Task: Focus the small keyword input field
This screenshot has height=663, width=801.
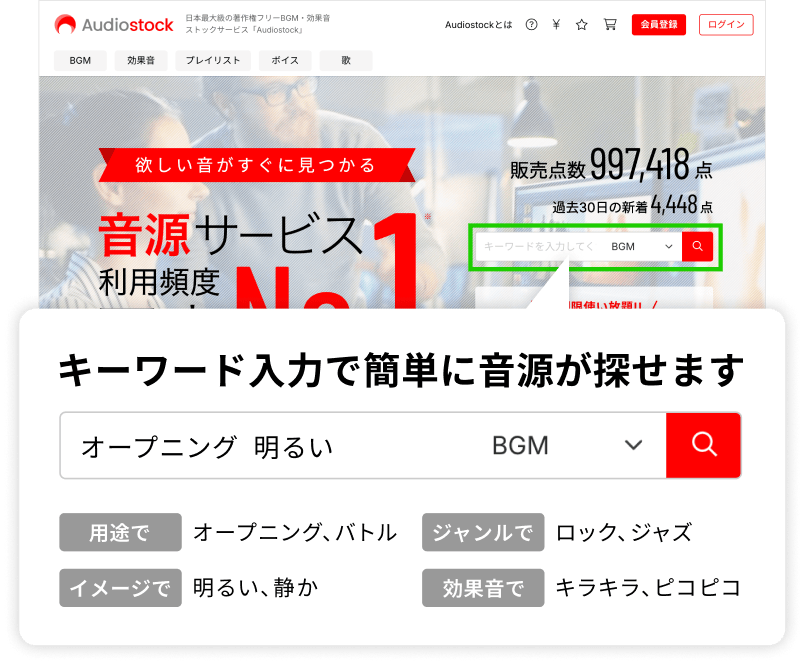Action: (539, 246)
